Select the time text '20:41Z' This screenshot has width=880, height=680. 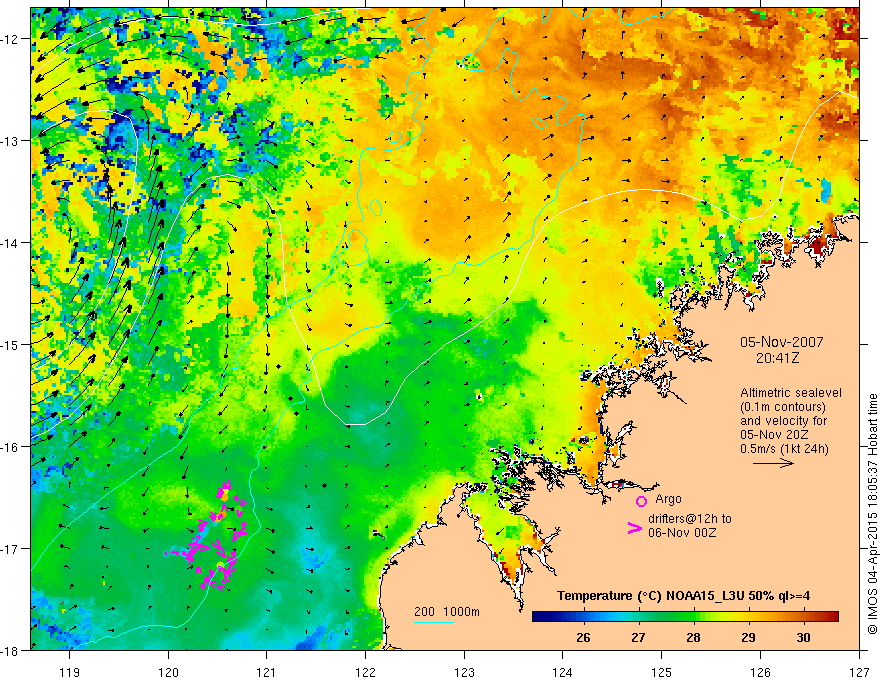(778, 357)
